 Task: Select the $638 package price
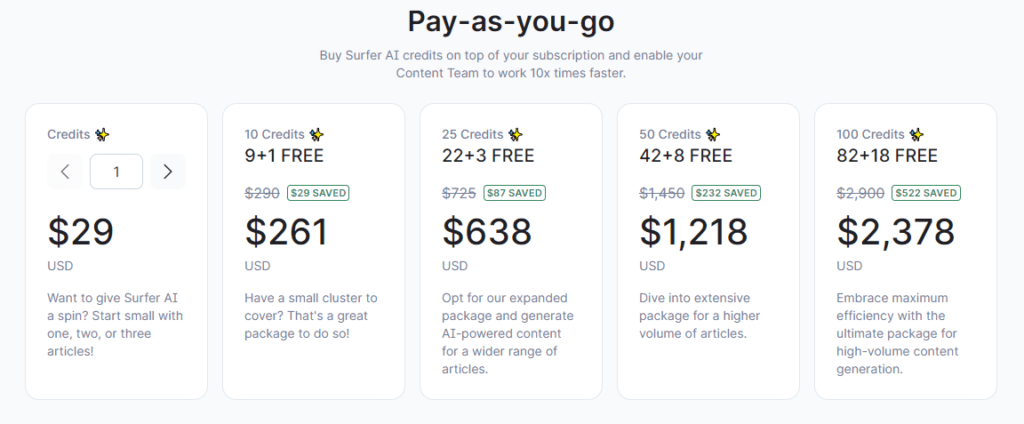point(487,232)
